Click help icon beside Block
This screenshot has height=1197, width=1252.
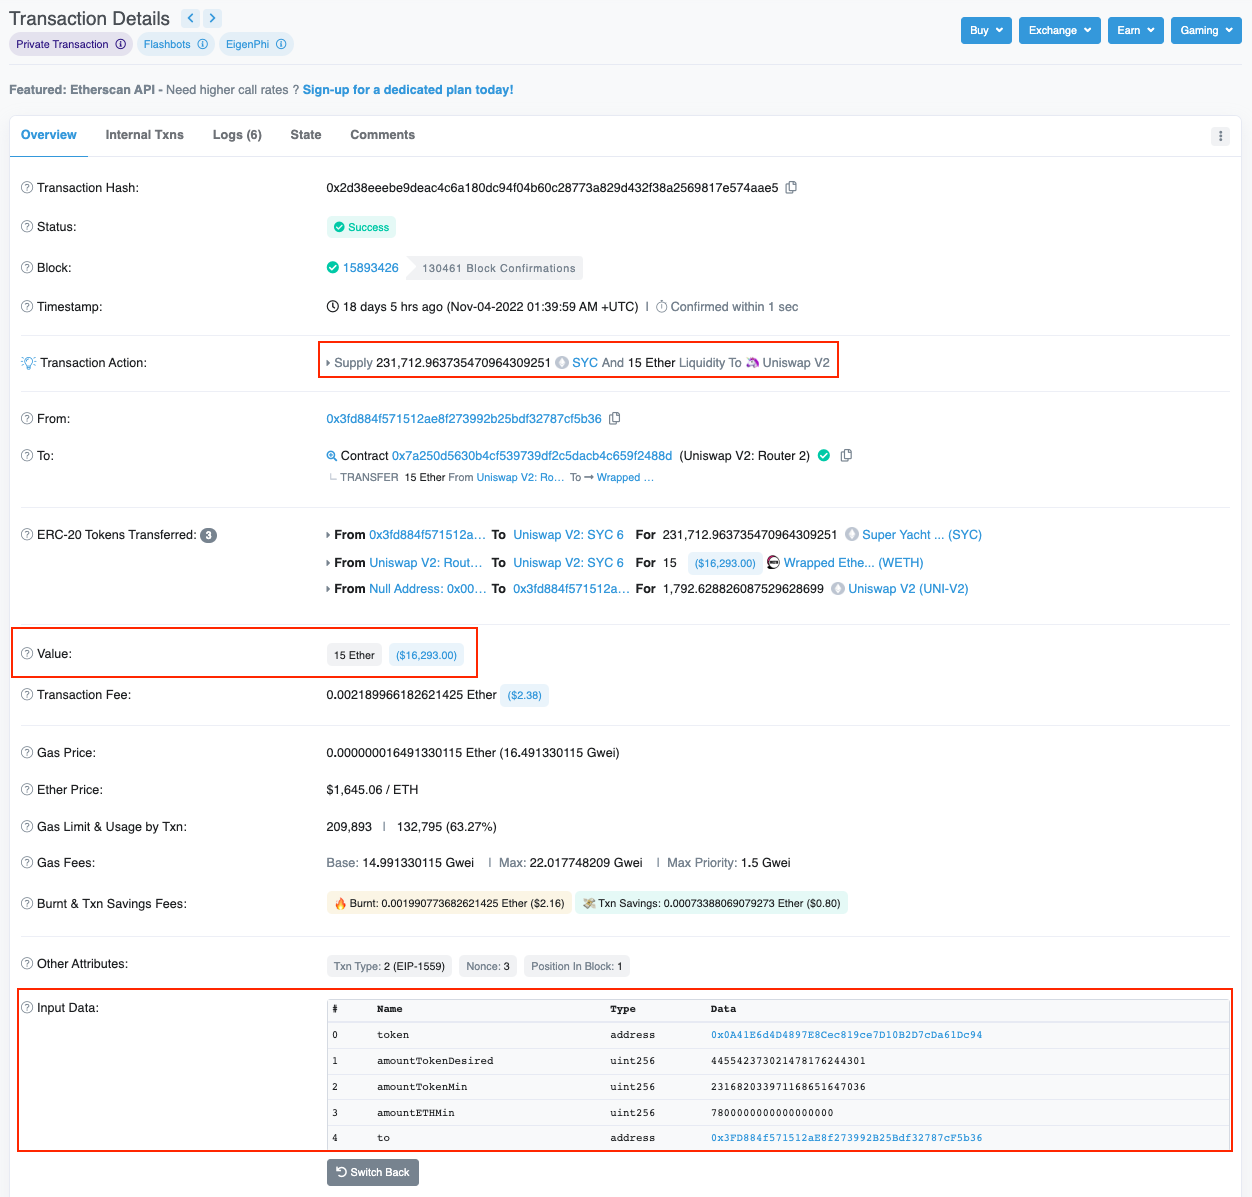tap(27, 268)
